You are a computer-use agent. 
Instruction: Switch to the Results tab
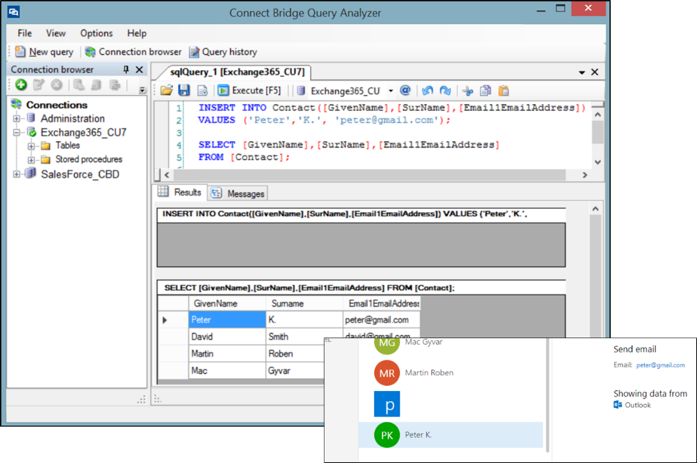(x=180, y=192)
